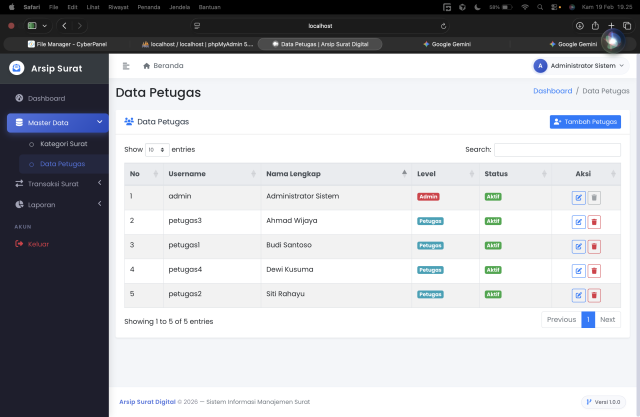This screenshot has height=417, width=640.
Task: Click the Arsip Surat logo icon
Action: 16,68
